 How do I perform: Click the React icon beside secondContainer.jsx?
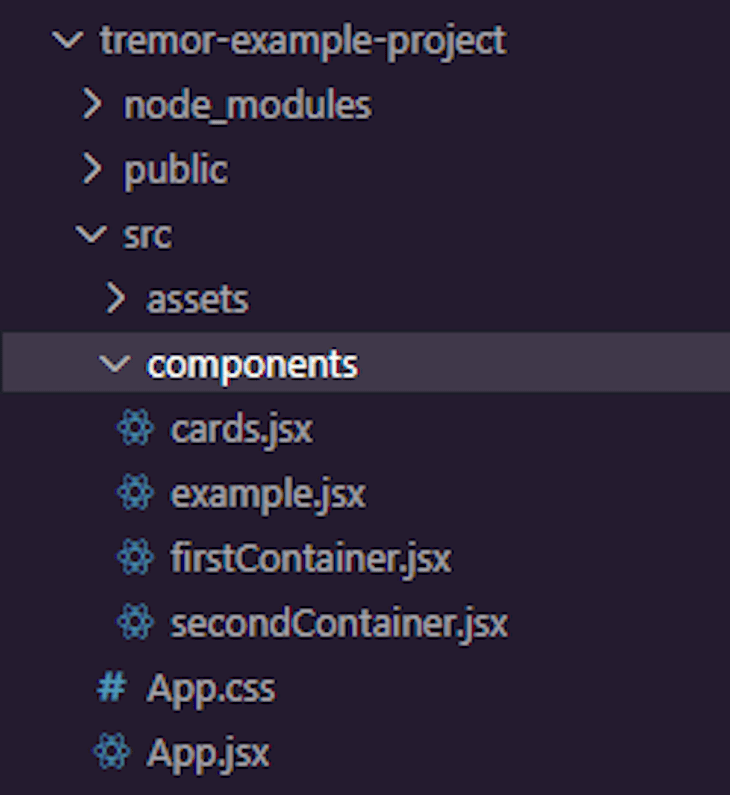(x=135, y=622)
